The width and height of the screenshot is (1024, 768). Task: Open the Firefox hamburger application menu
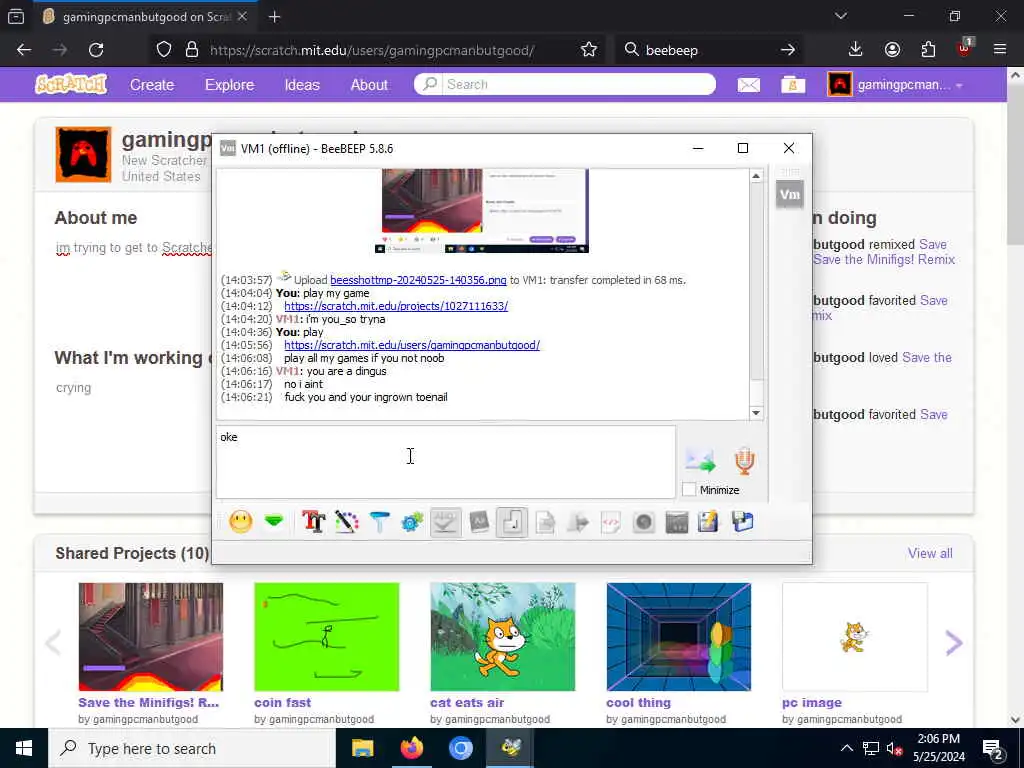(1000, 50)
